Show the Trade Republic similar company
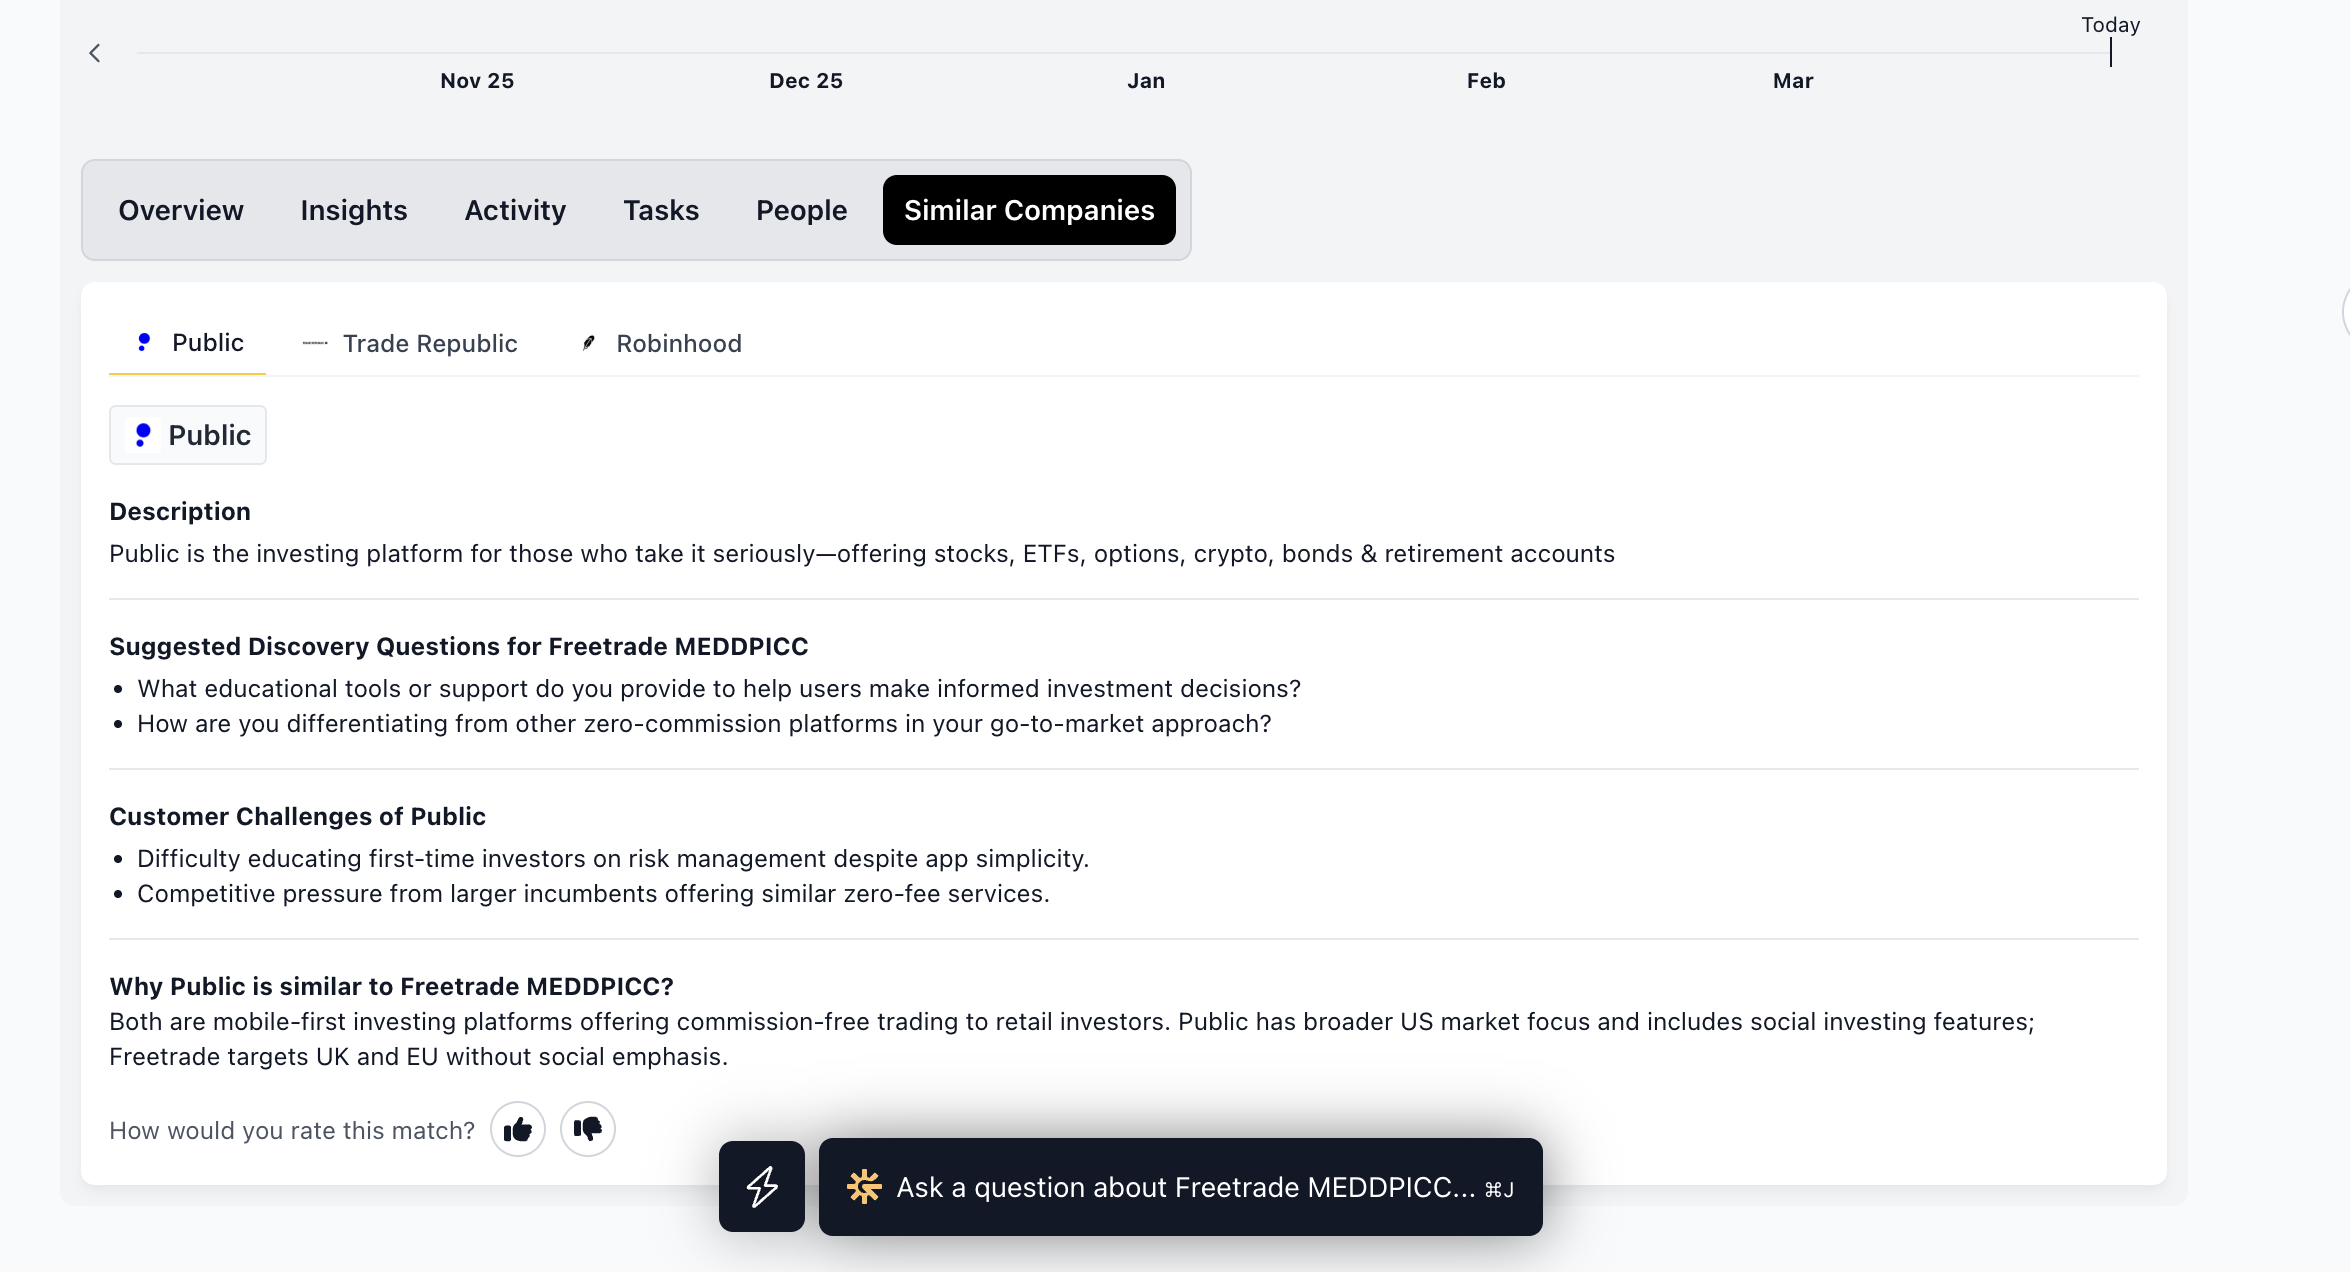 click(x=410, y=344)
